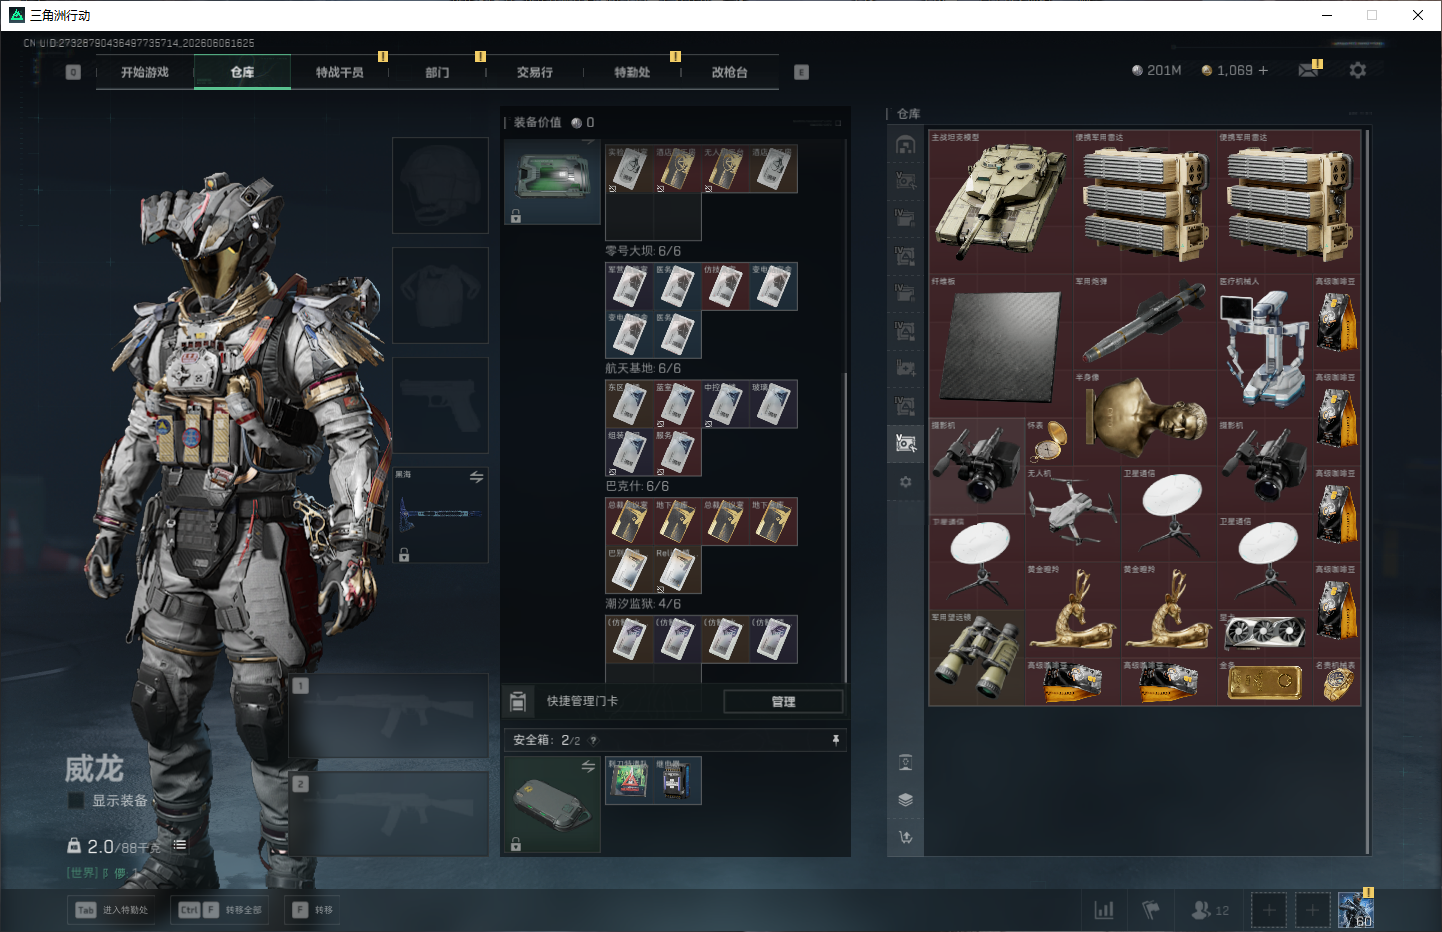Open the 特战干员 tab
This screenshot has height=932, width=1442.
click(340, 72)
